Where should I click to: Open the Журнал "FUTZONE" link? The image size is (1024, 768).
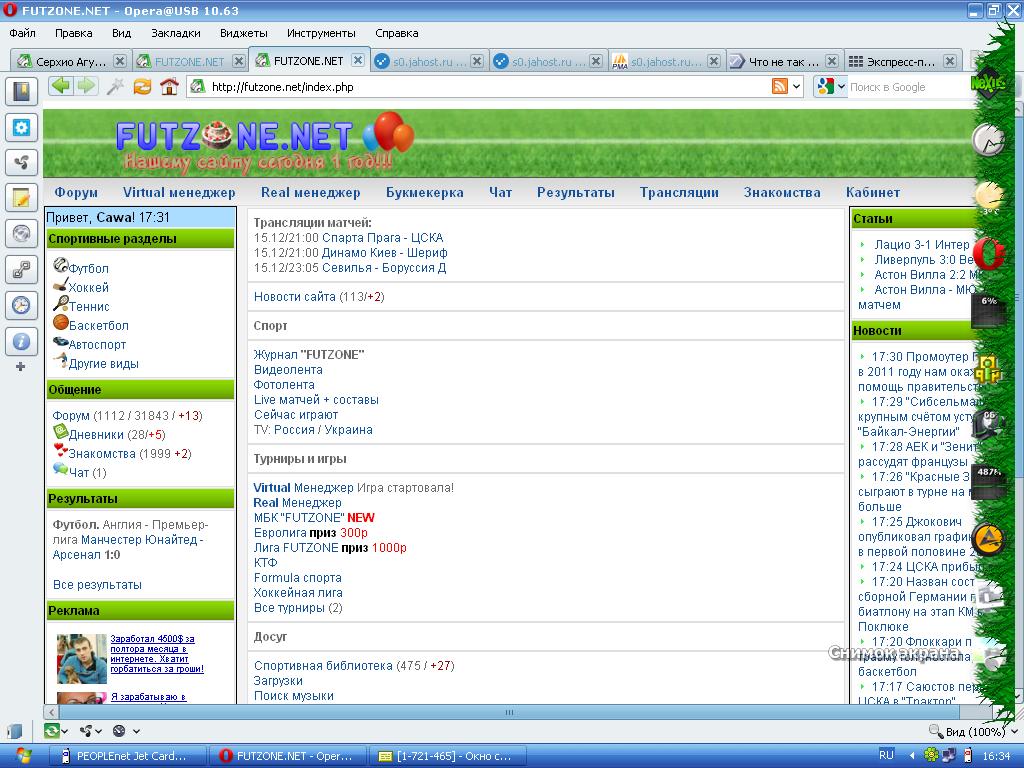309,355
